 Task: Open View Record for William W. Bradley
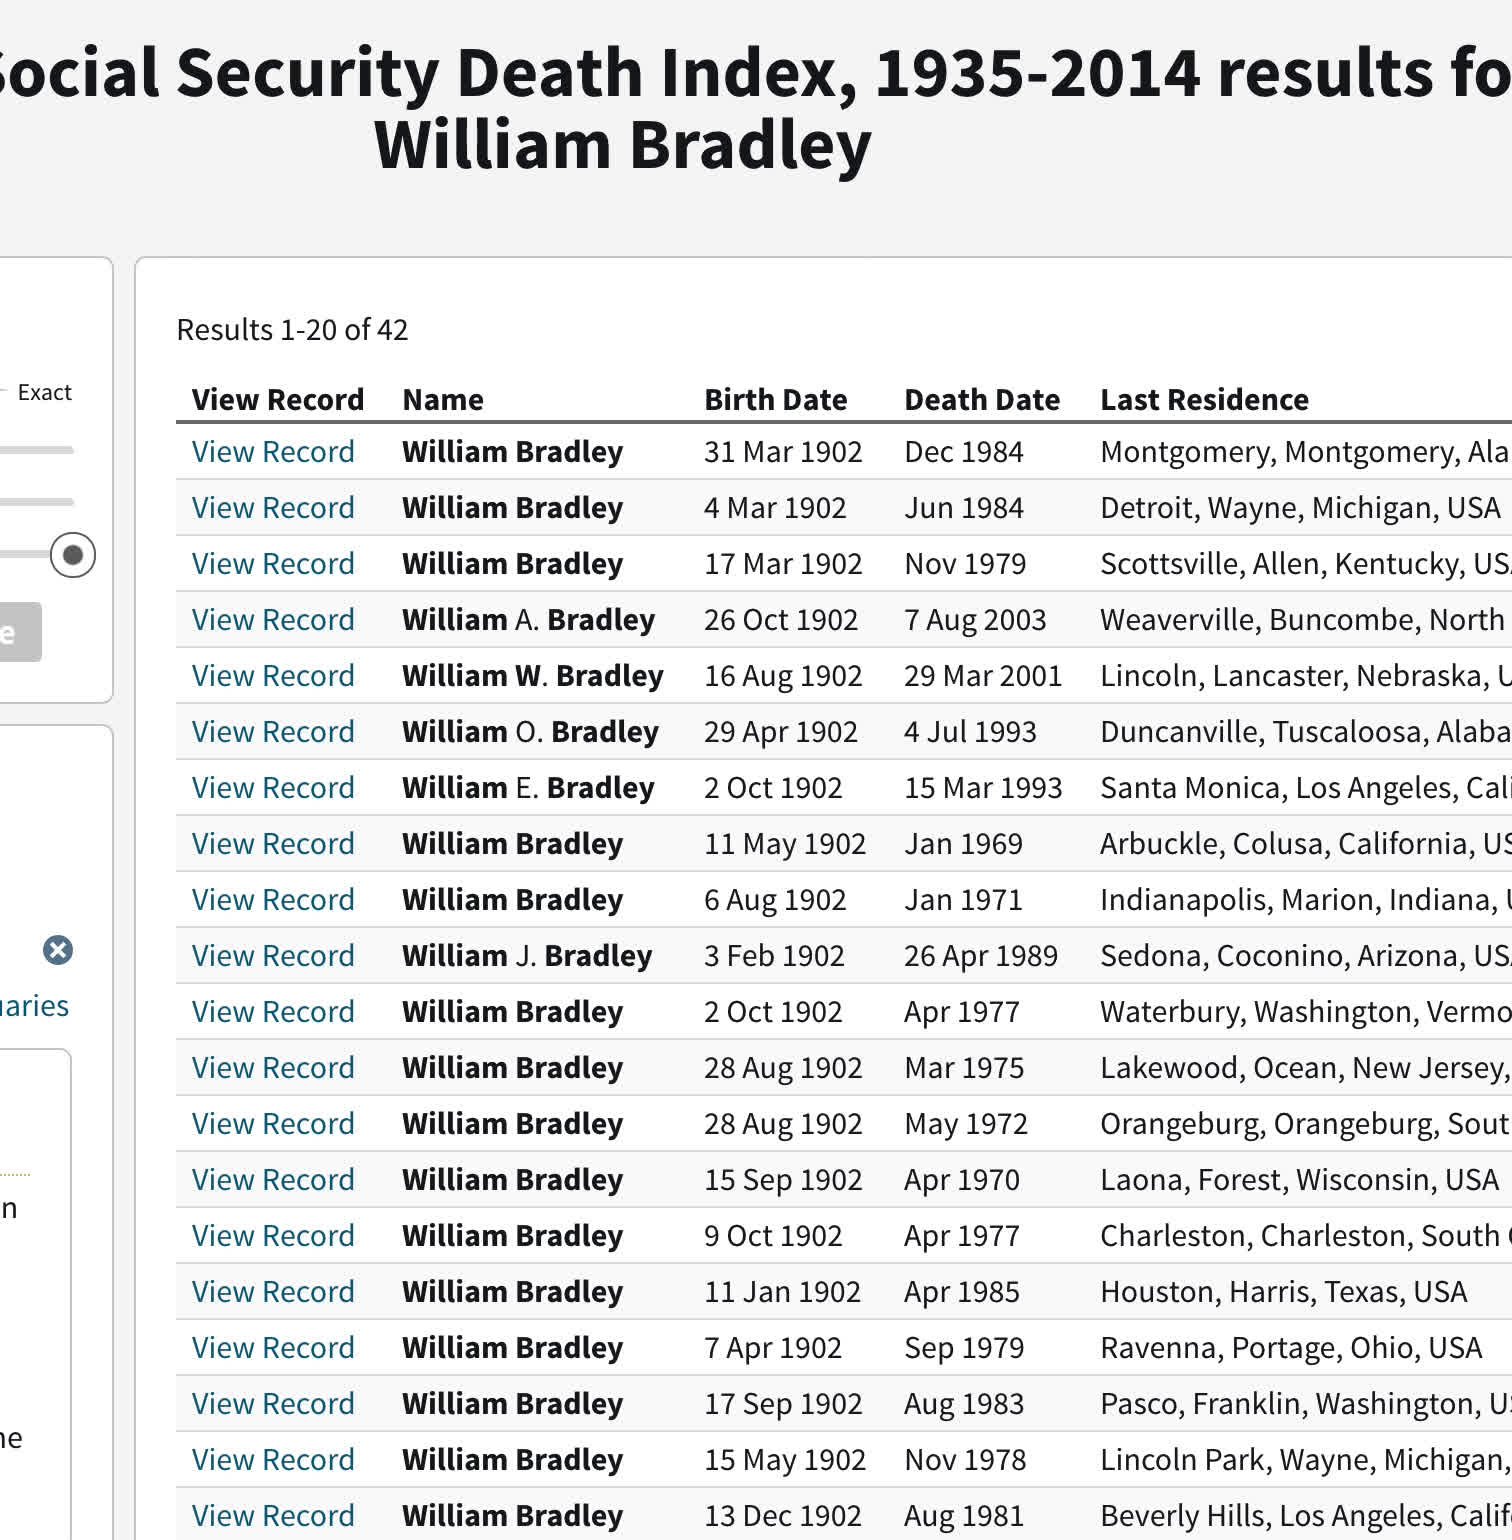coord(273,676)
